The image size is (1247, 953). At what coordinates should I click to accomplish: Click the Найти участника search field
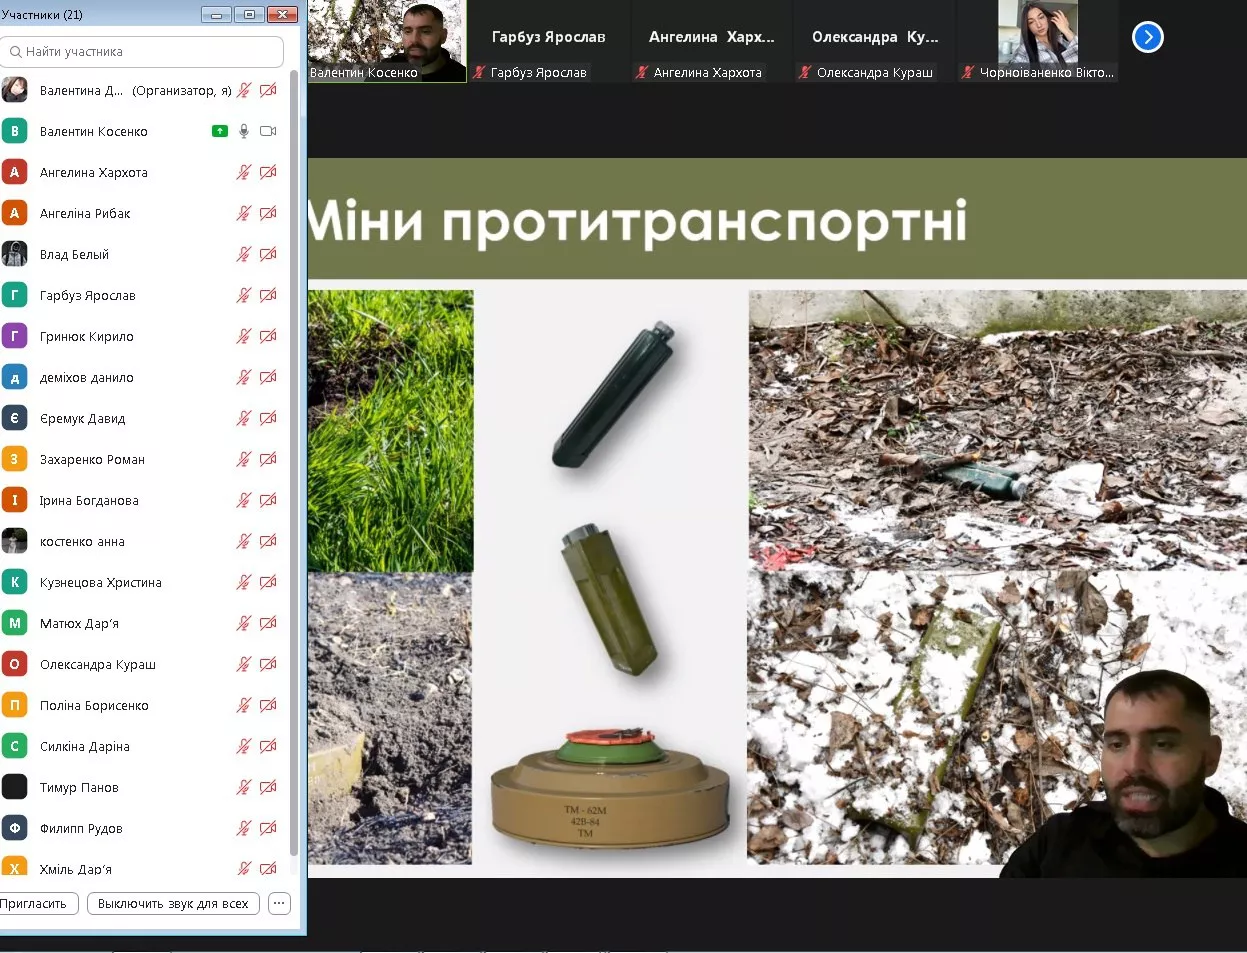(143, 51)
